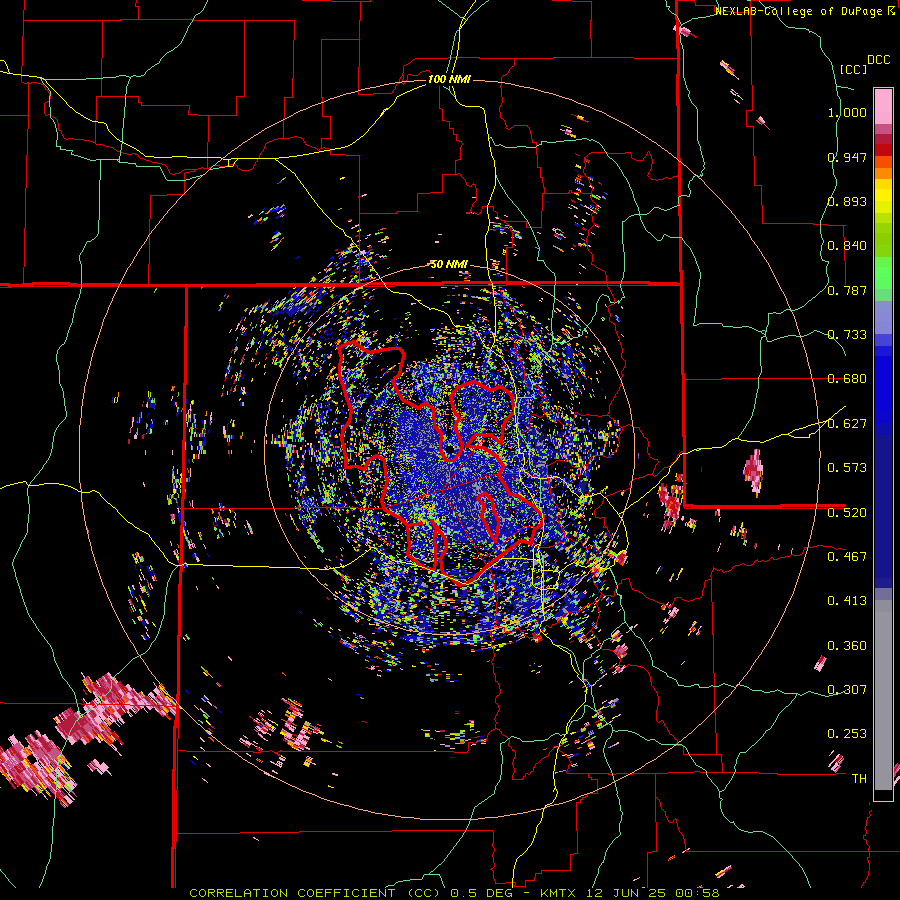Click the 0.467 legend value

847,557
